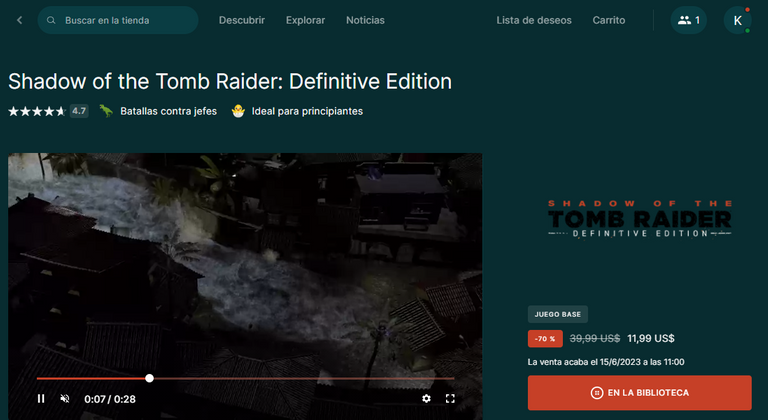Focus the 'Buscar en la tienda' search field
768x420 pixels.
click(118, 20)
